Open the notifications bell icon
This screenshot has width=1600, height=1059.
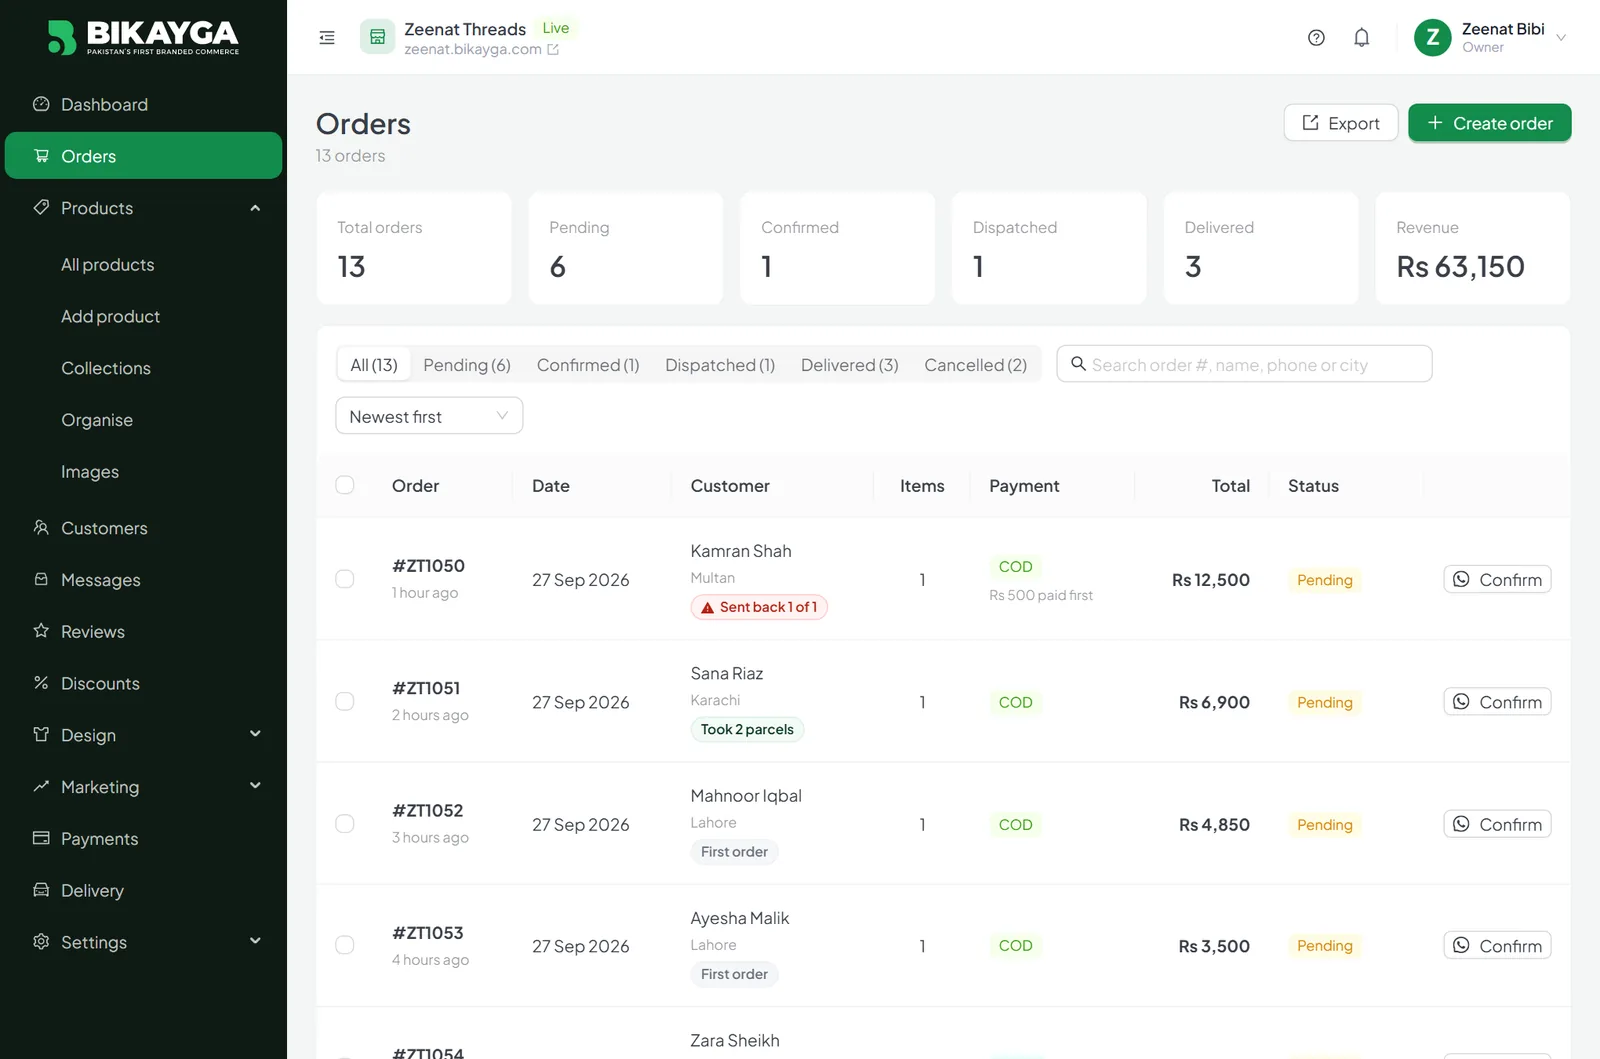1362,38
